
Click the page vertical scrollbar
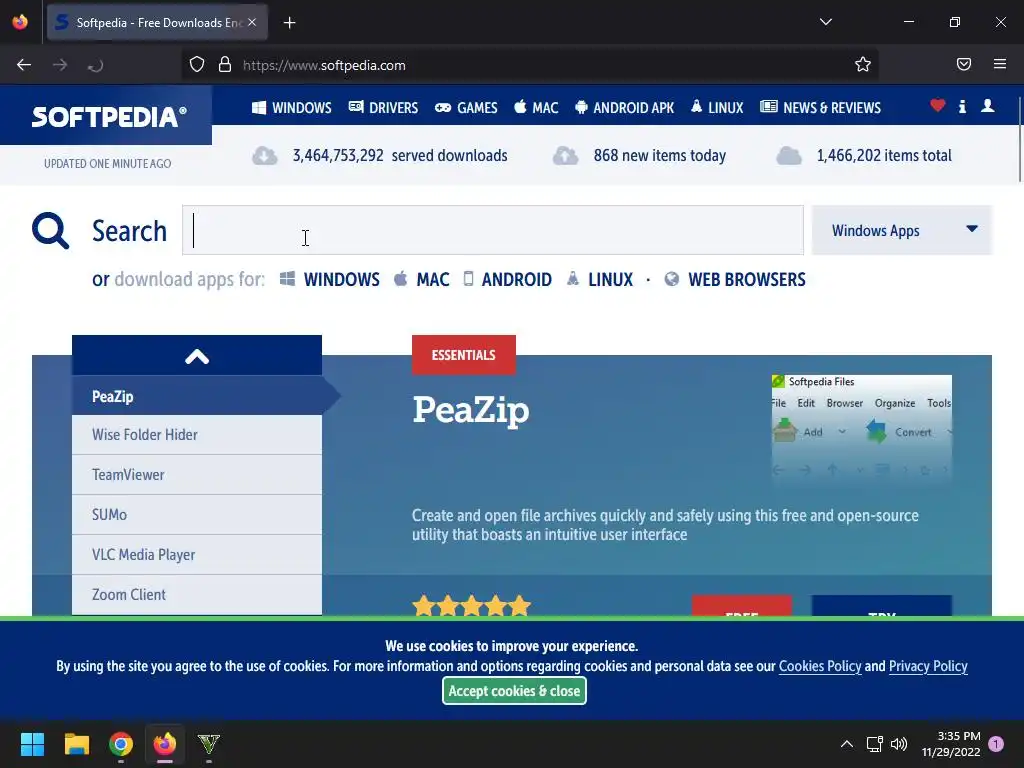[1019, 139]
